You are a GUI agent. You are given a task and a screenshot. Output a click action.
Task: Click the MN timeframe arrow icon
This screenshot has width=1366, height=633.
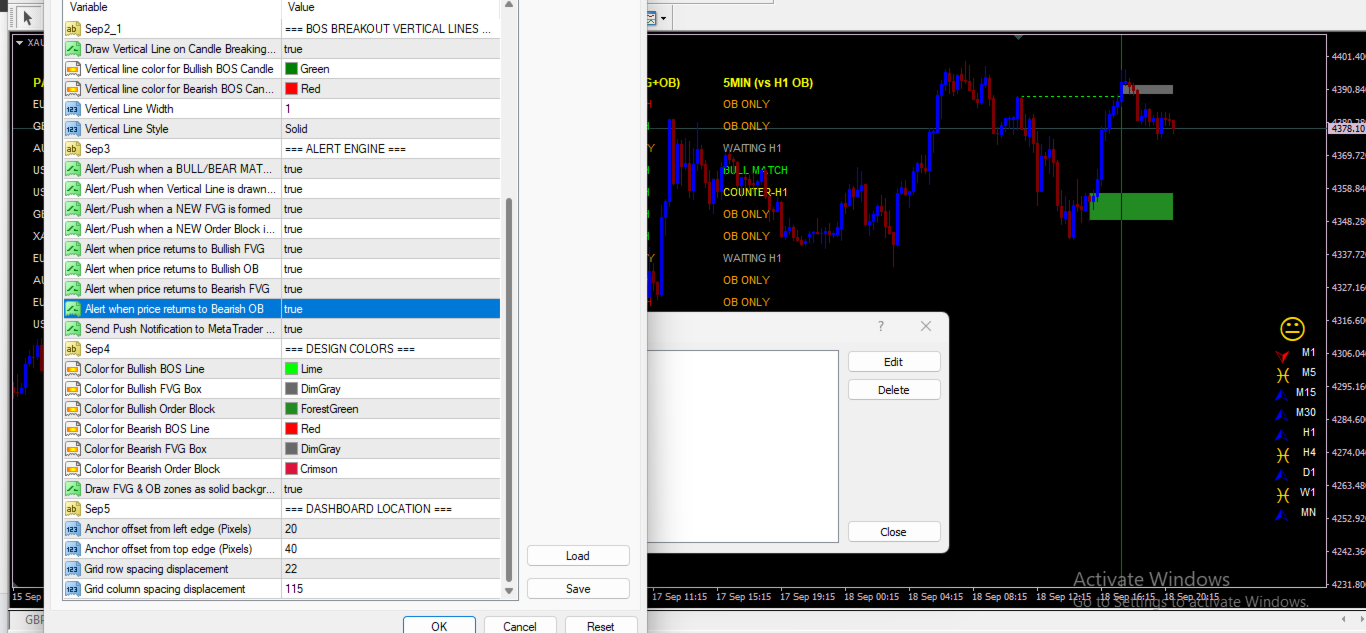click(x=1282, y=514)
